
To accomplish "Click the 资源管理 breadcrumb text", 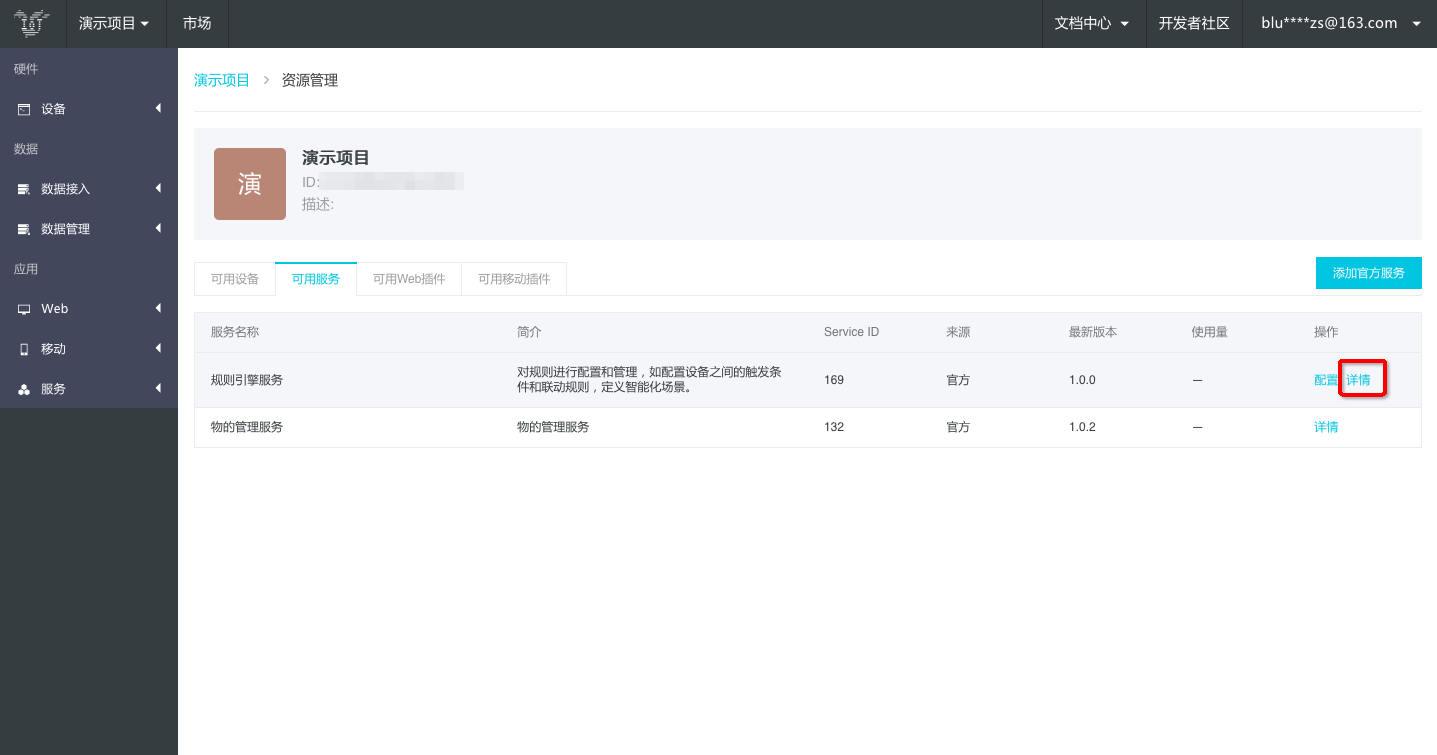I will pos(310,80).
